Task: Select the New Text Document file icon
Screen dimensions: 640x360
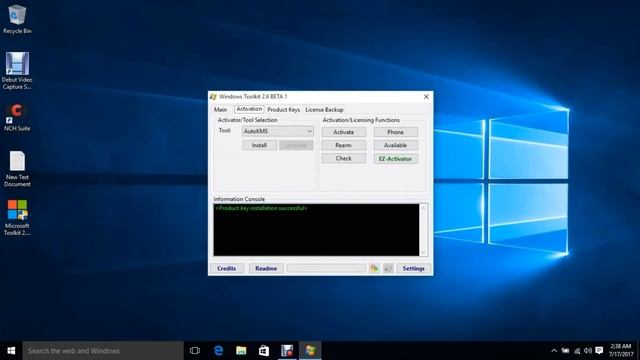Action: tap(17, 169)
